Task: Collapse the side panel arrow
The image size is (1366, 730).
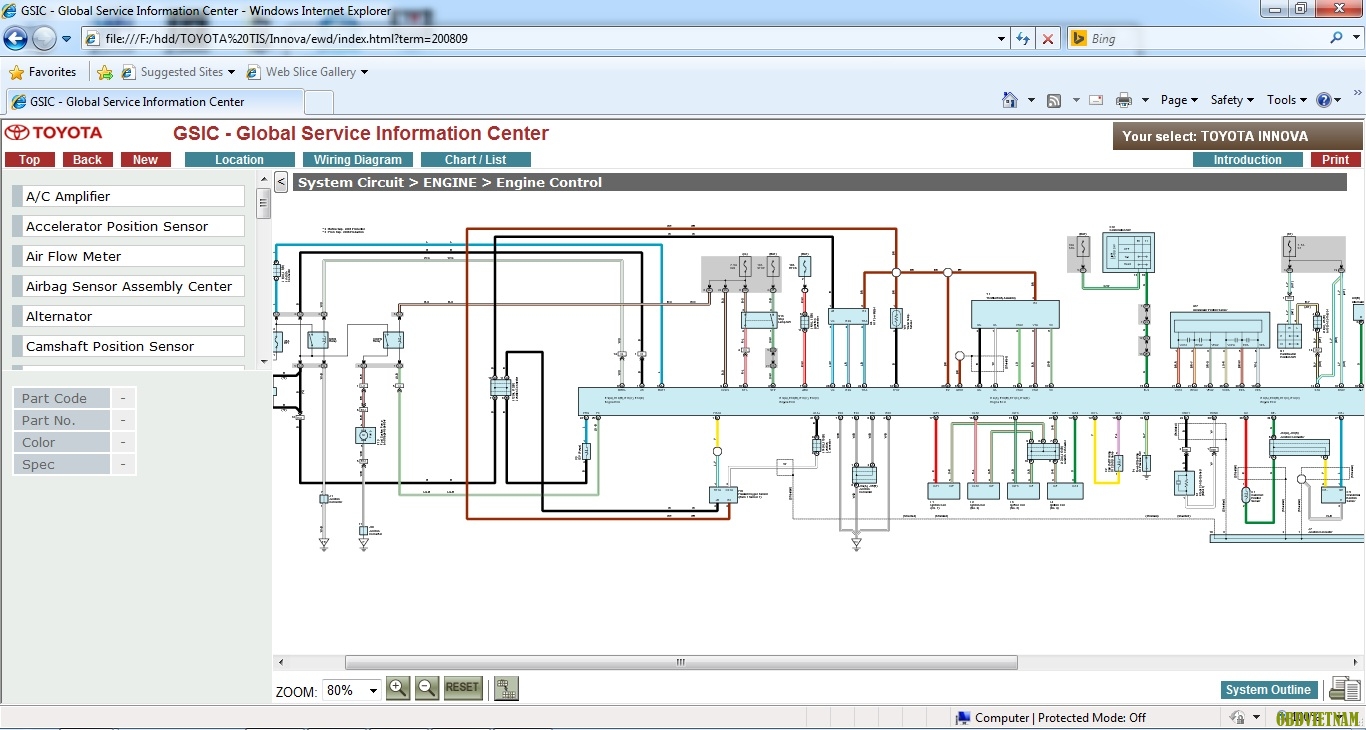Action: click(281, 182)
